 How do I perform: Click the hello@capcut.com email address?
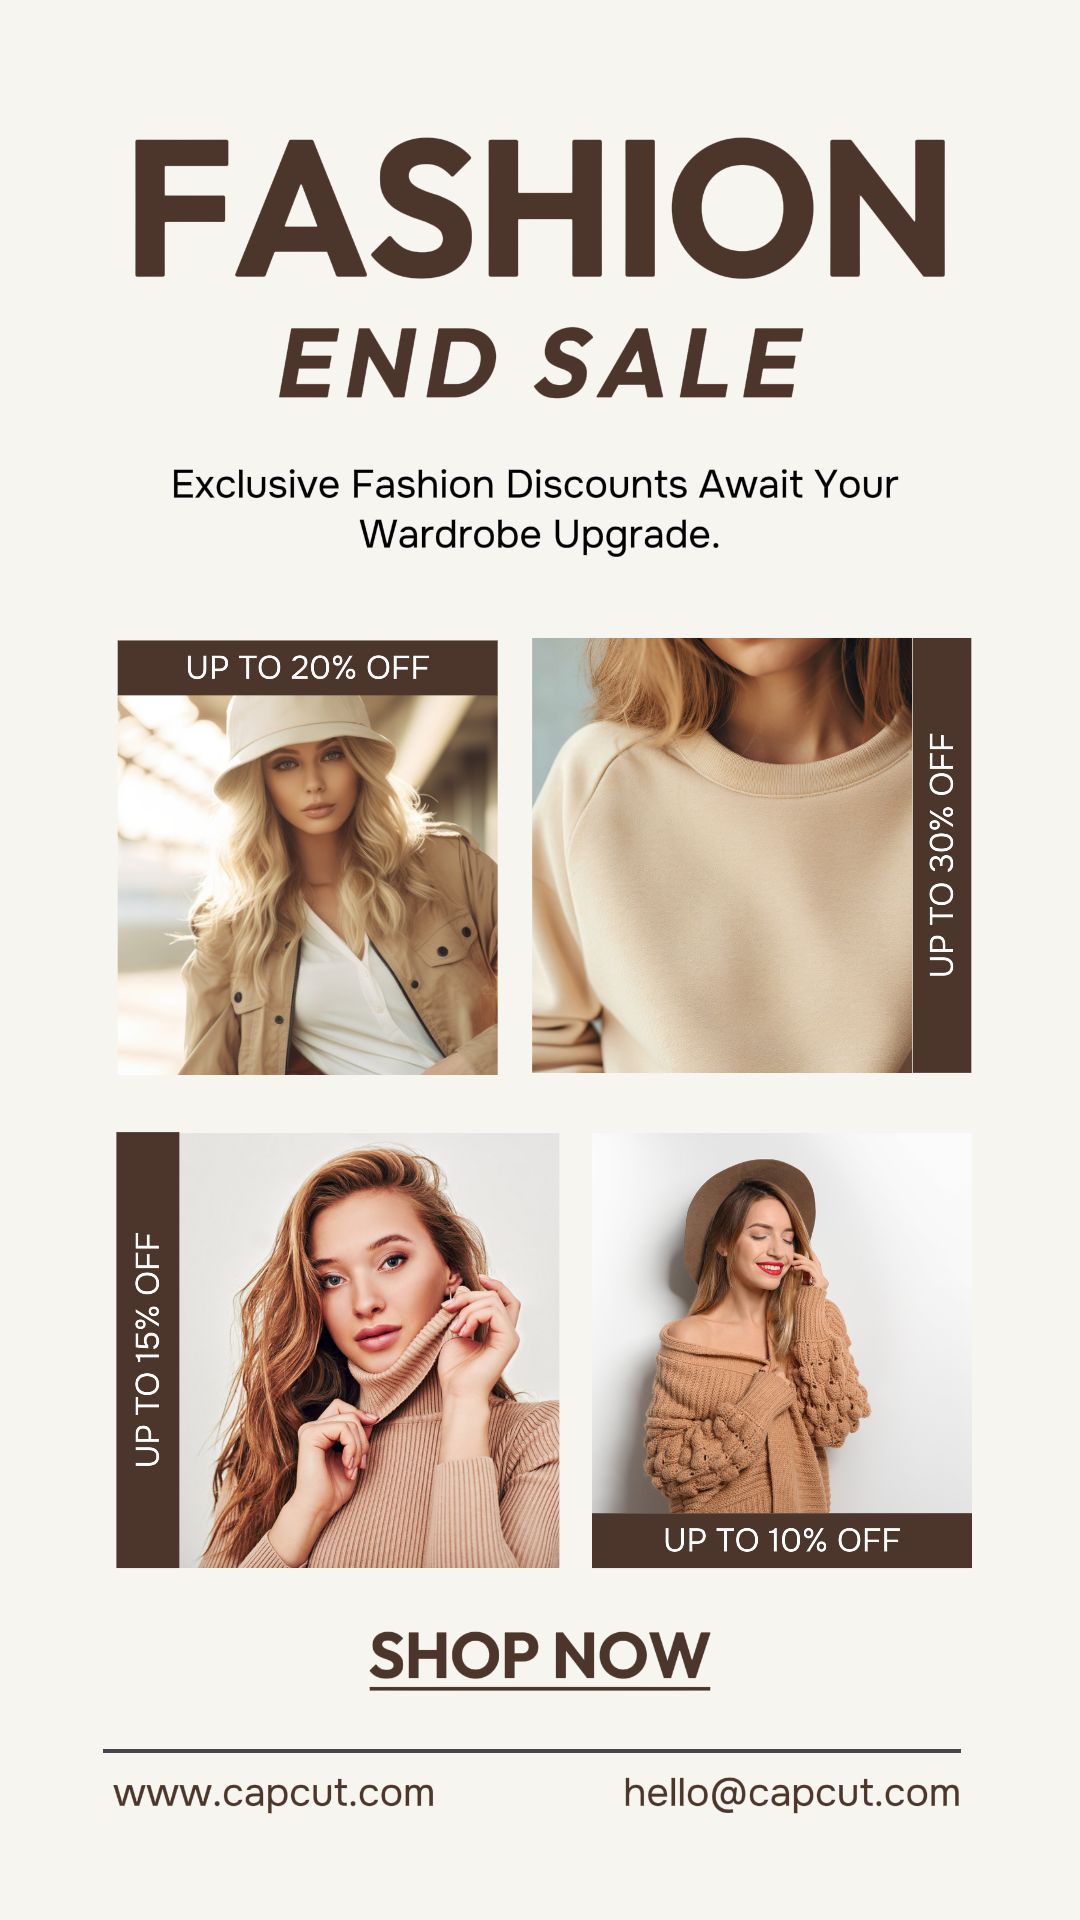(x=791, y=1793)
